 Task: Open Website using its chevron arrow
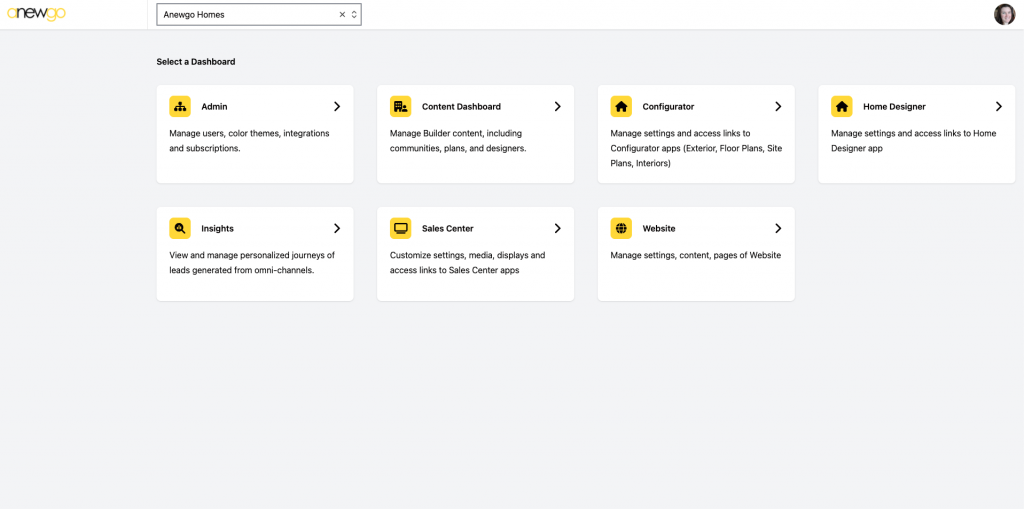click(778, 229)
